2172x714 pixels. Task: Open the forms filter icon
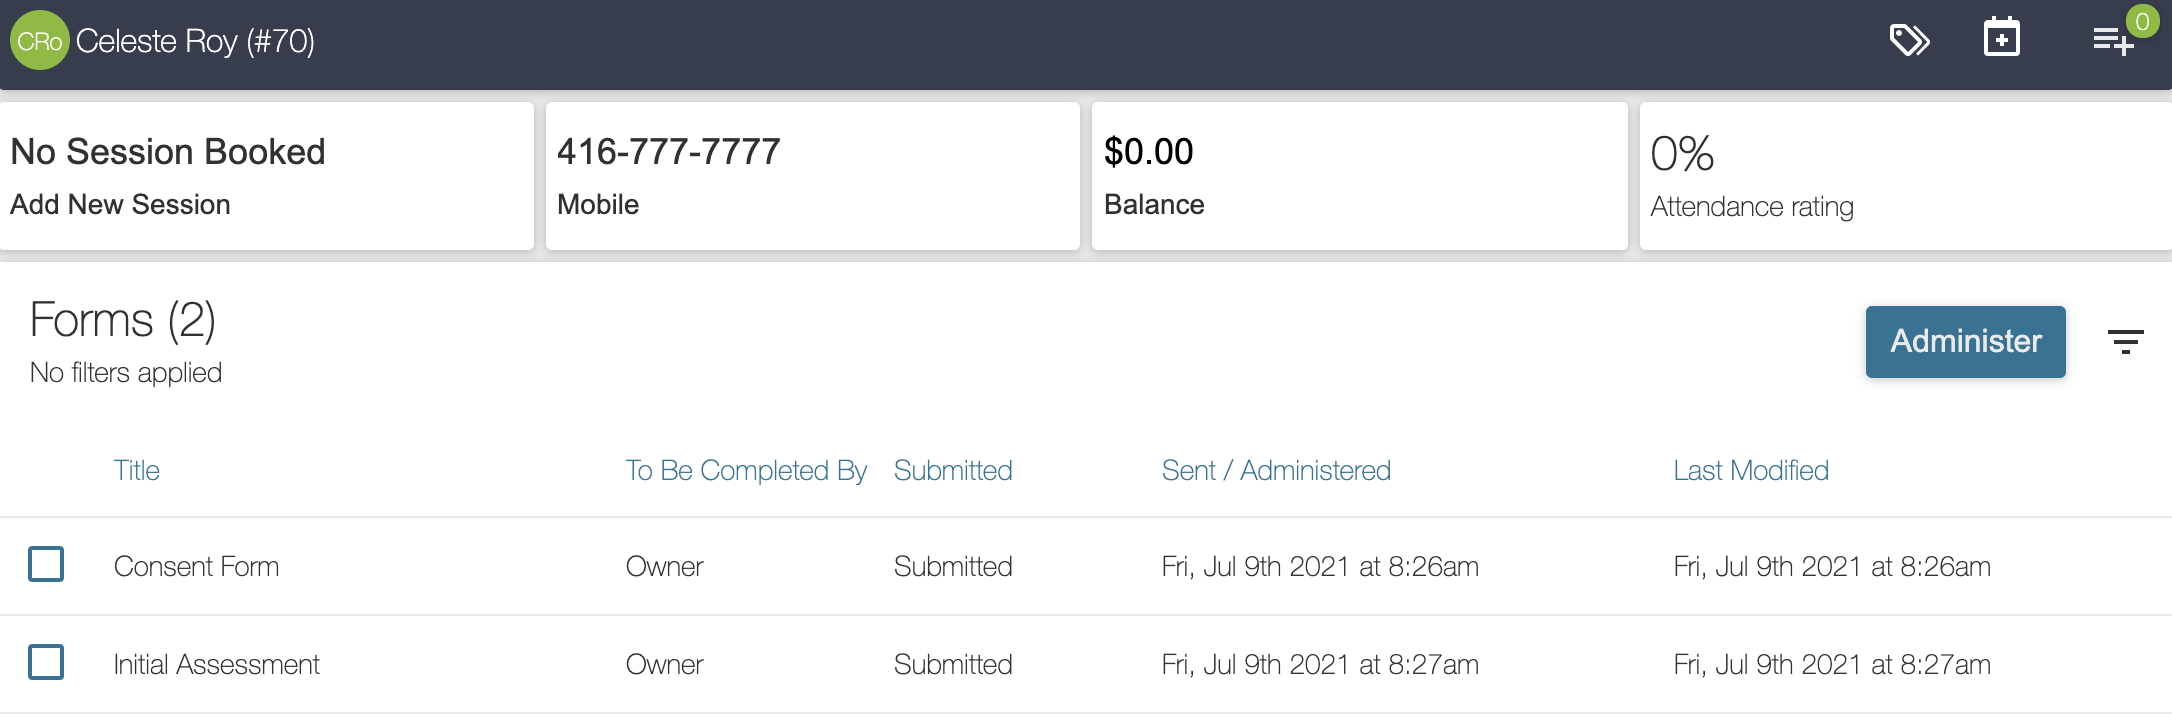point(2125,342)
